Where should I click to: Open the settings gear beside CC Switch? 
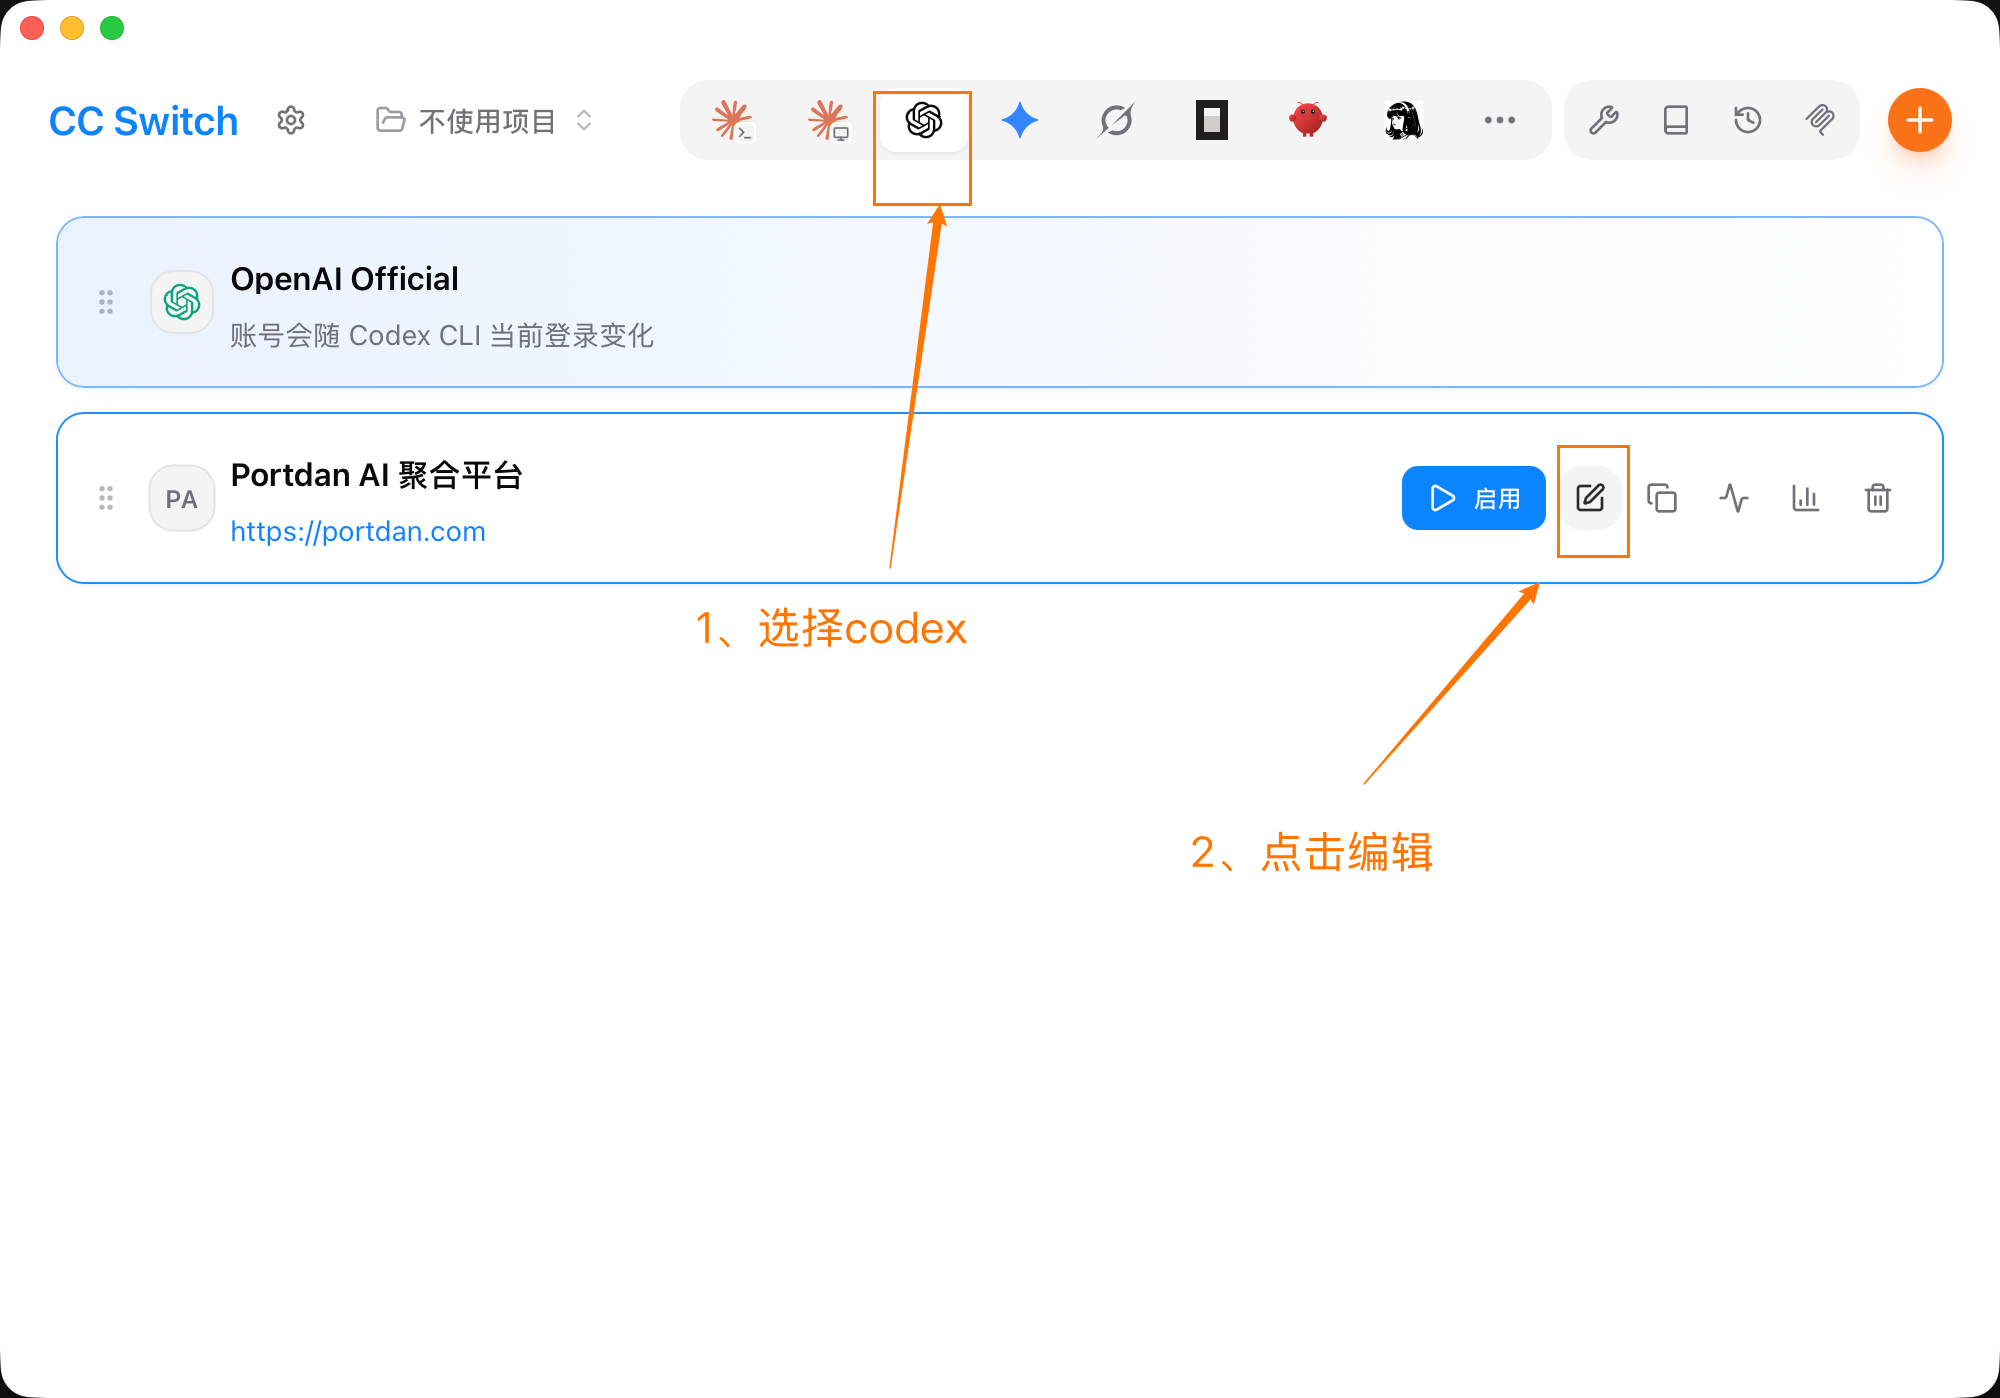coord(291,121)
